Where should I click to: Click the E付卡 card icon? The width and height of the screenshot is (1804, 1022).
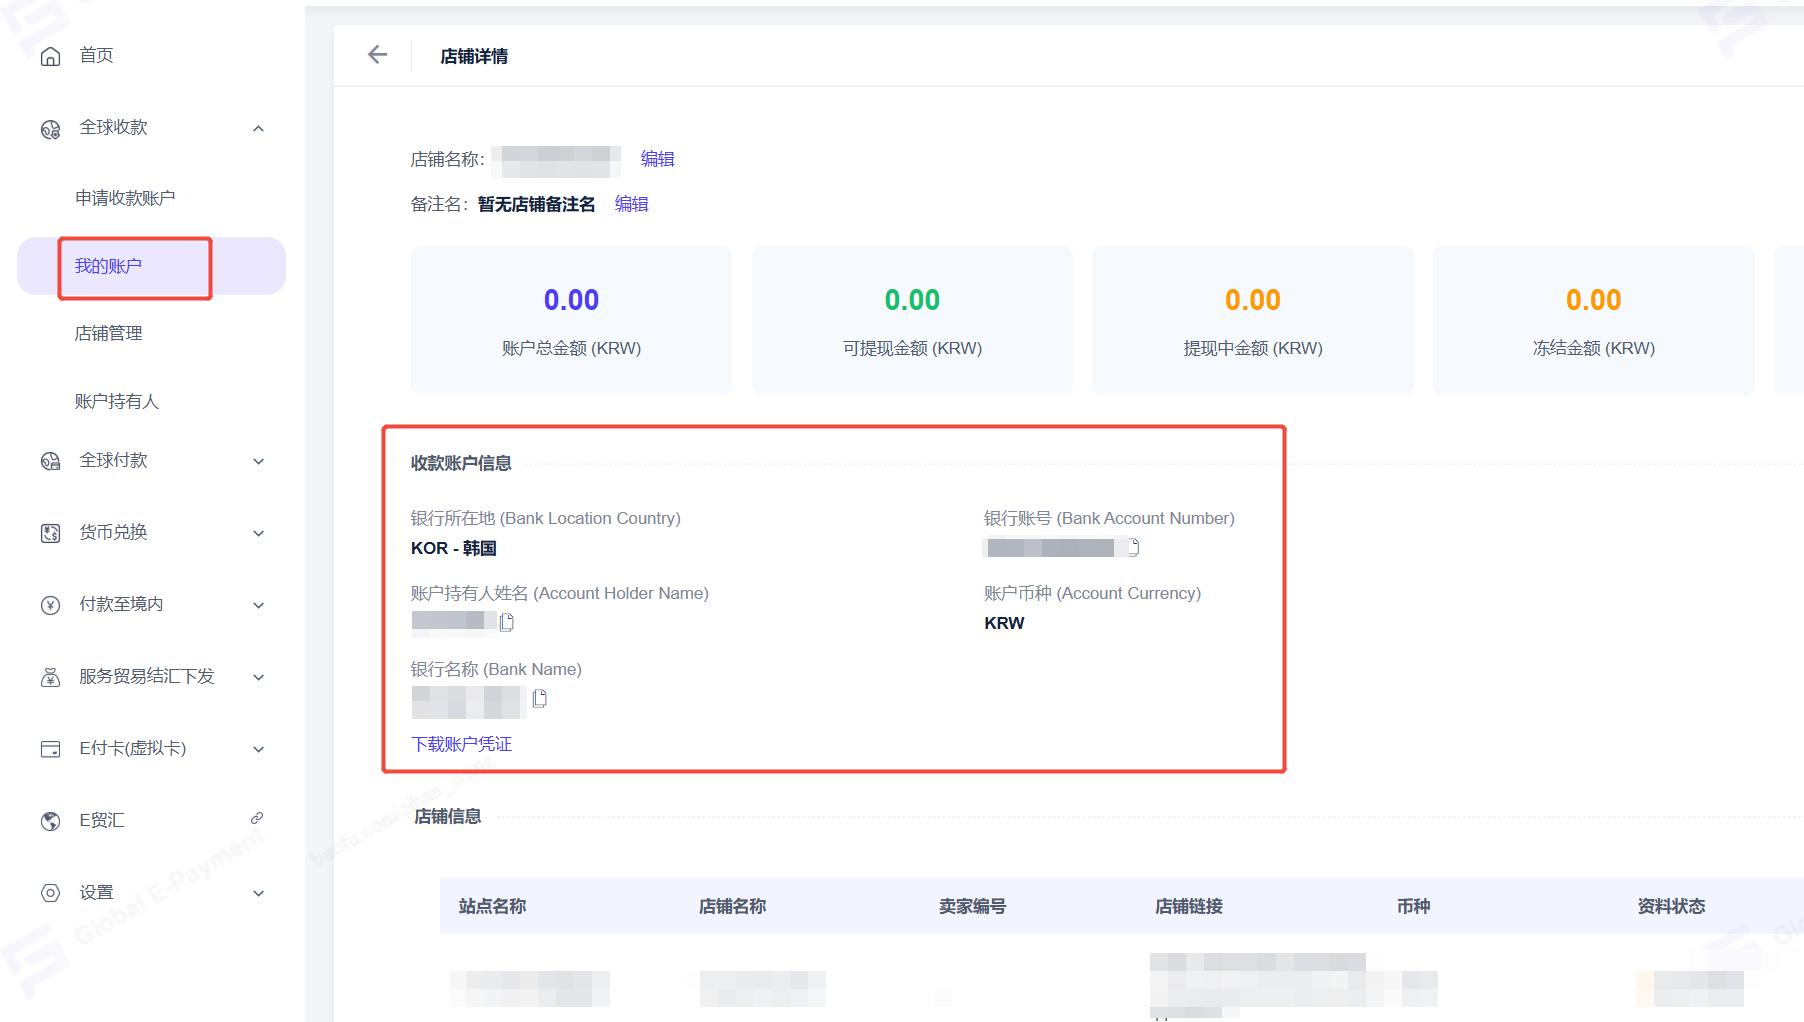(x=50, y=749)
